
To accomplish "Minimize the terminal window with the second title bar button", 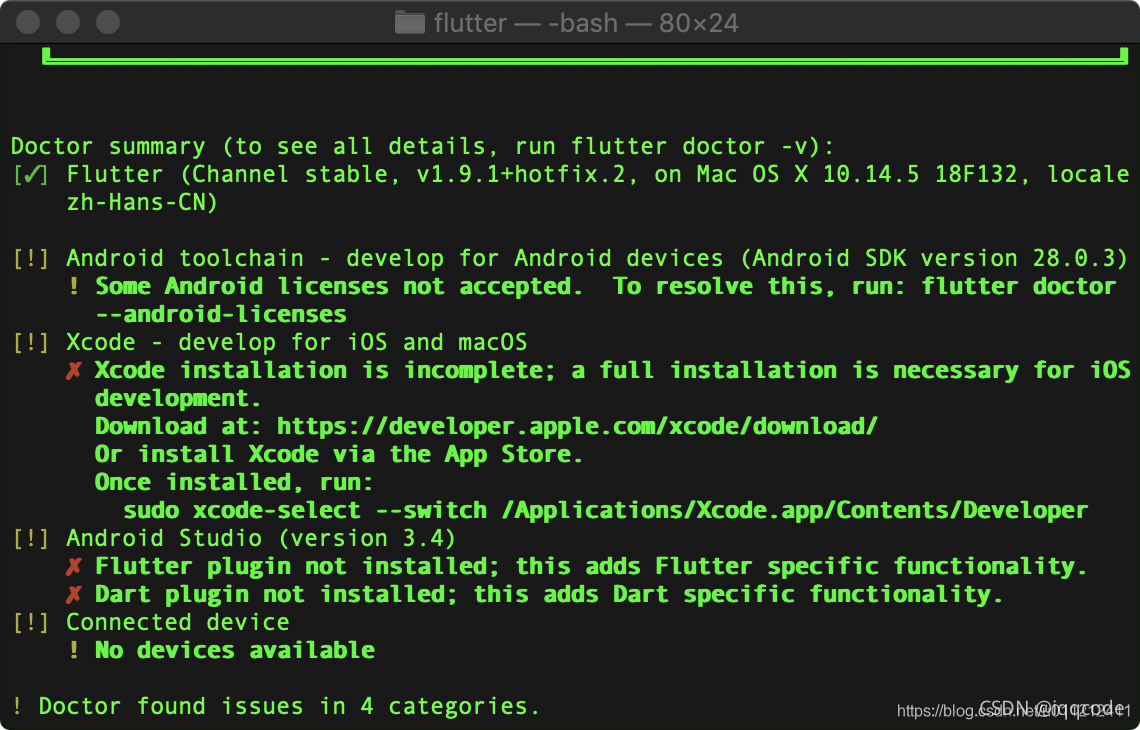I will coord(68,22).
